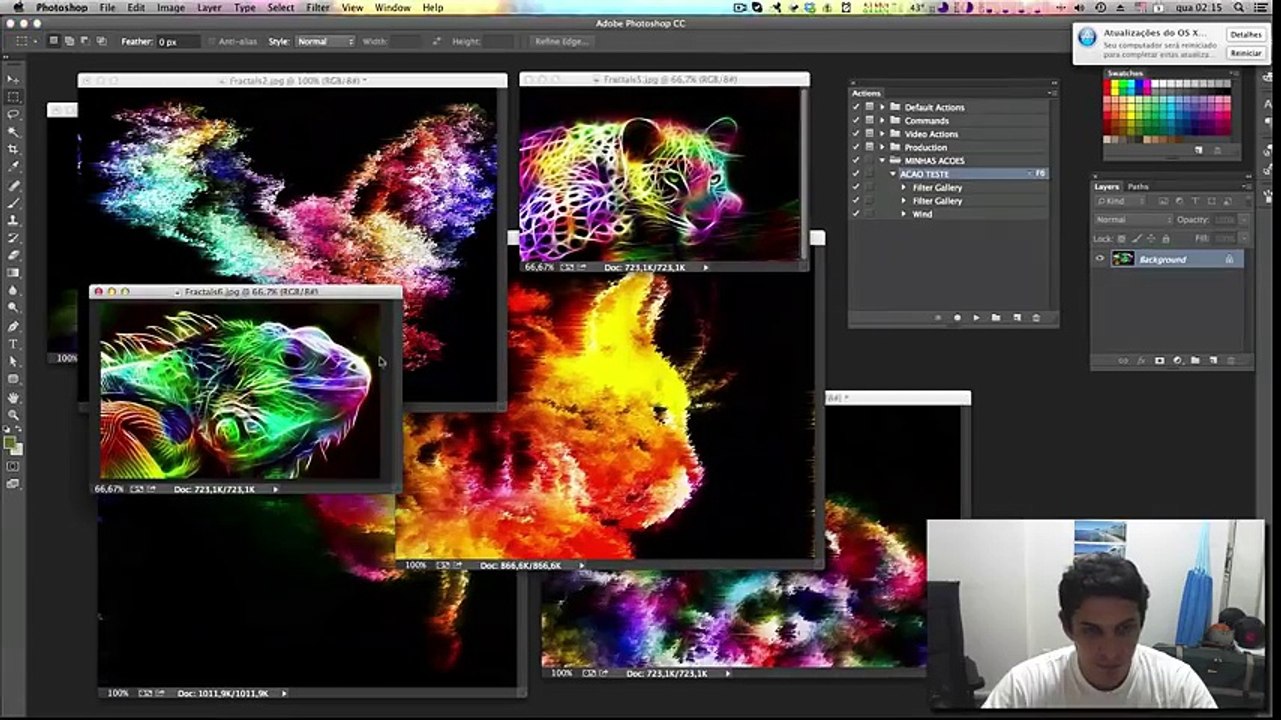Select the Lasso tool
This screenshot has height=720, width=1281.
pyautogui.click(x=14, y=115)
